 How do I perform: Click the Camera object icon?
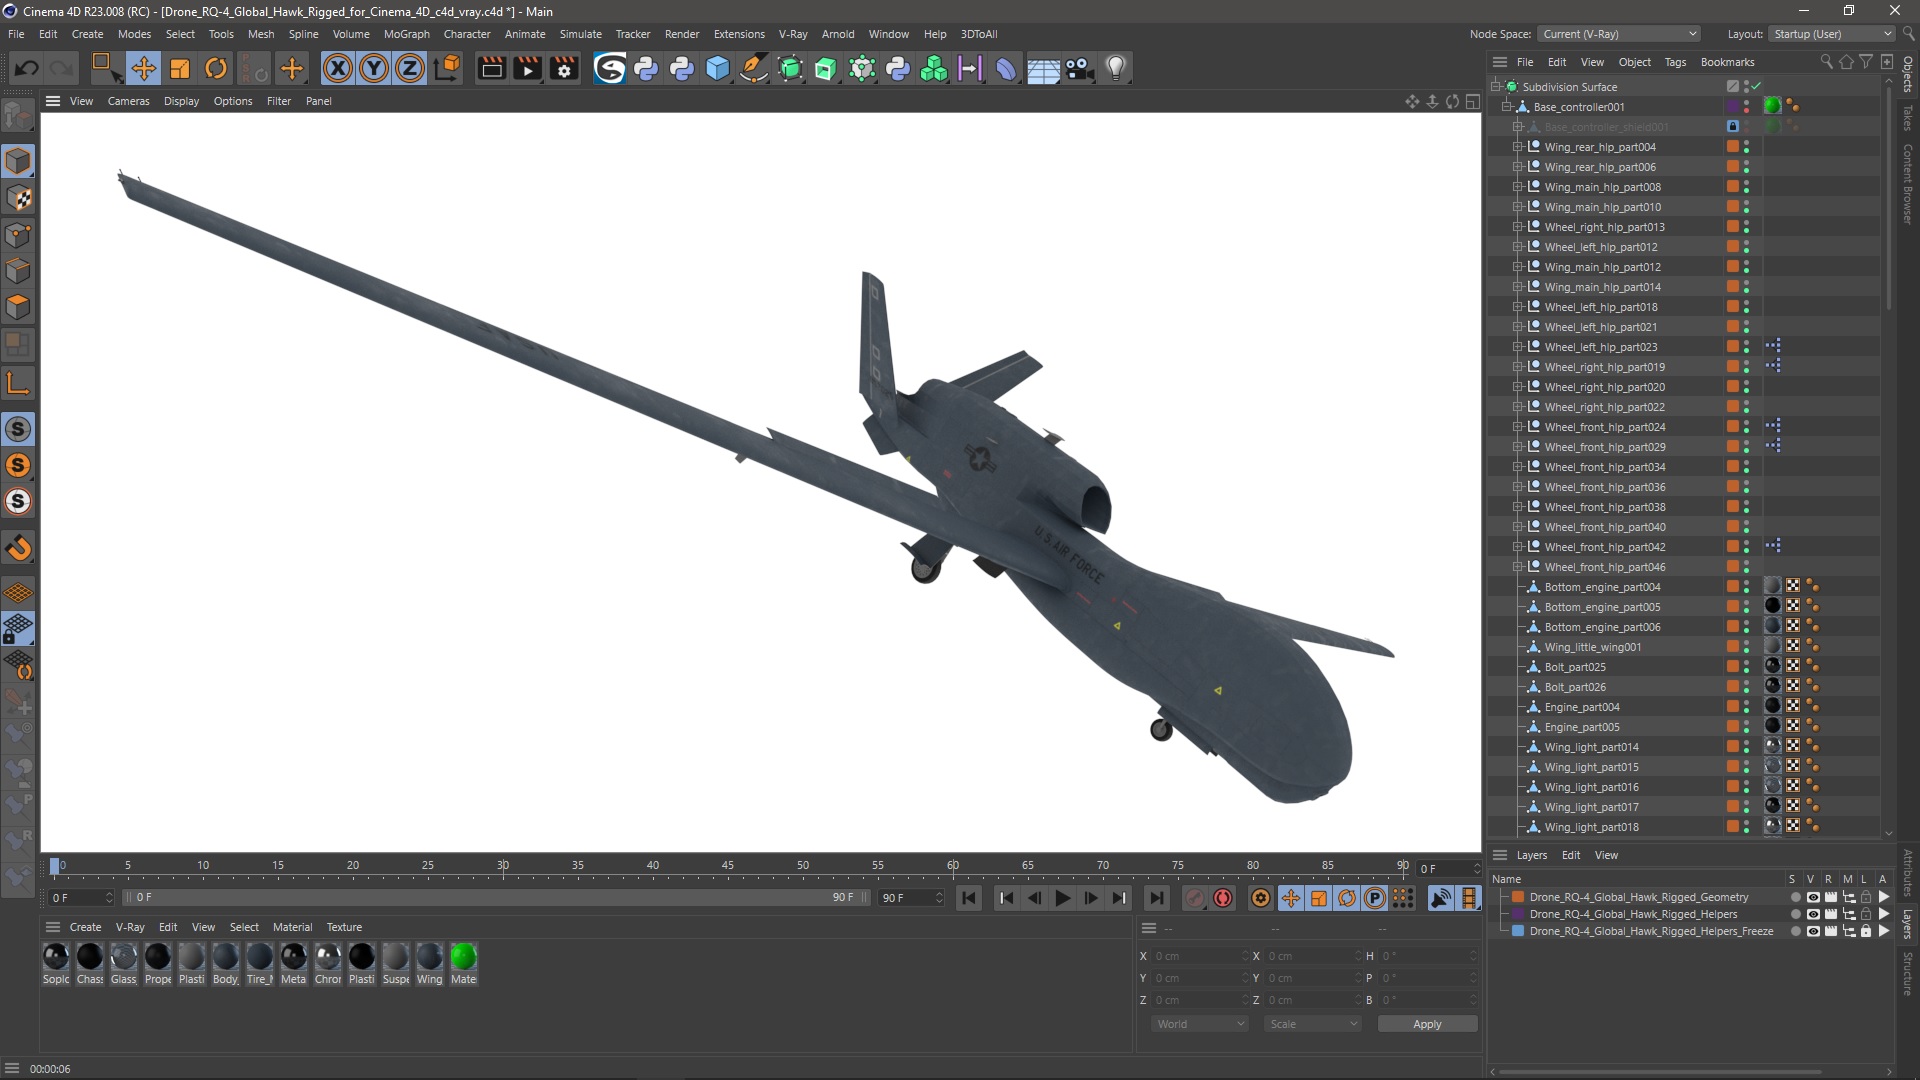pyautogui.click(x=1079, y=68)
